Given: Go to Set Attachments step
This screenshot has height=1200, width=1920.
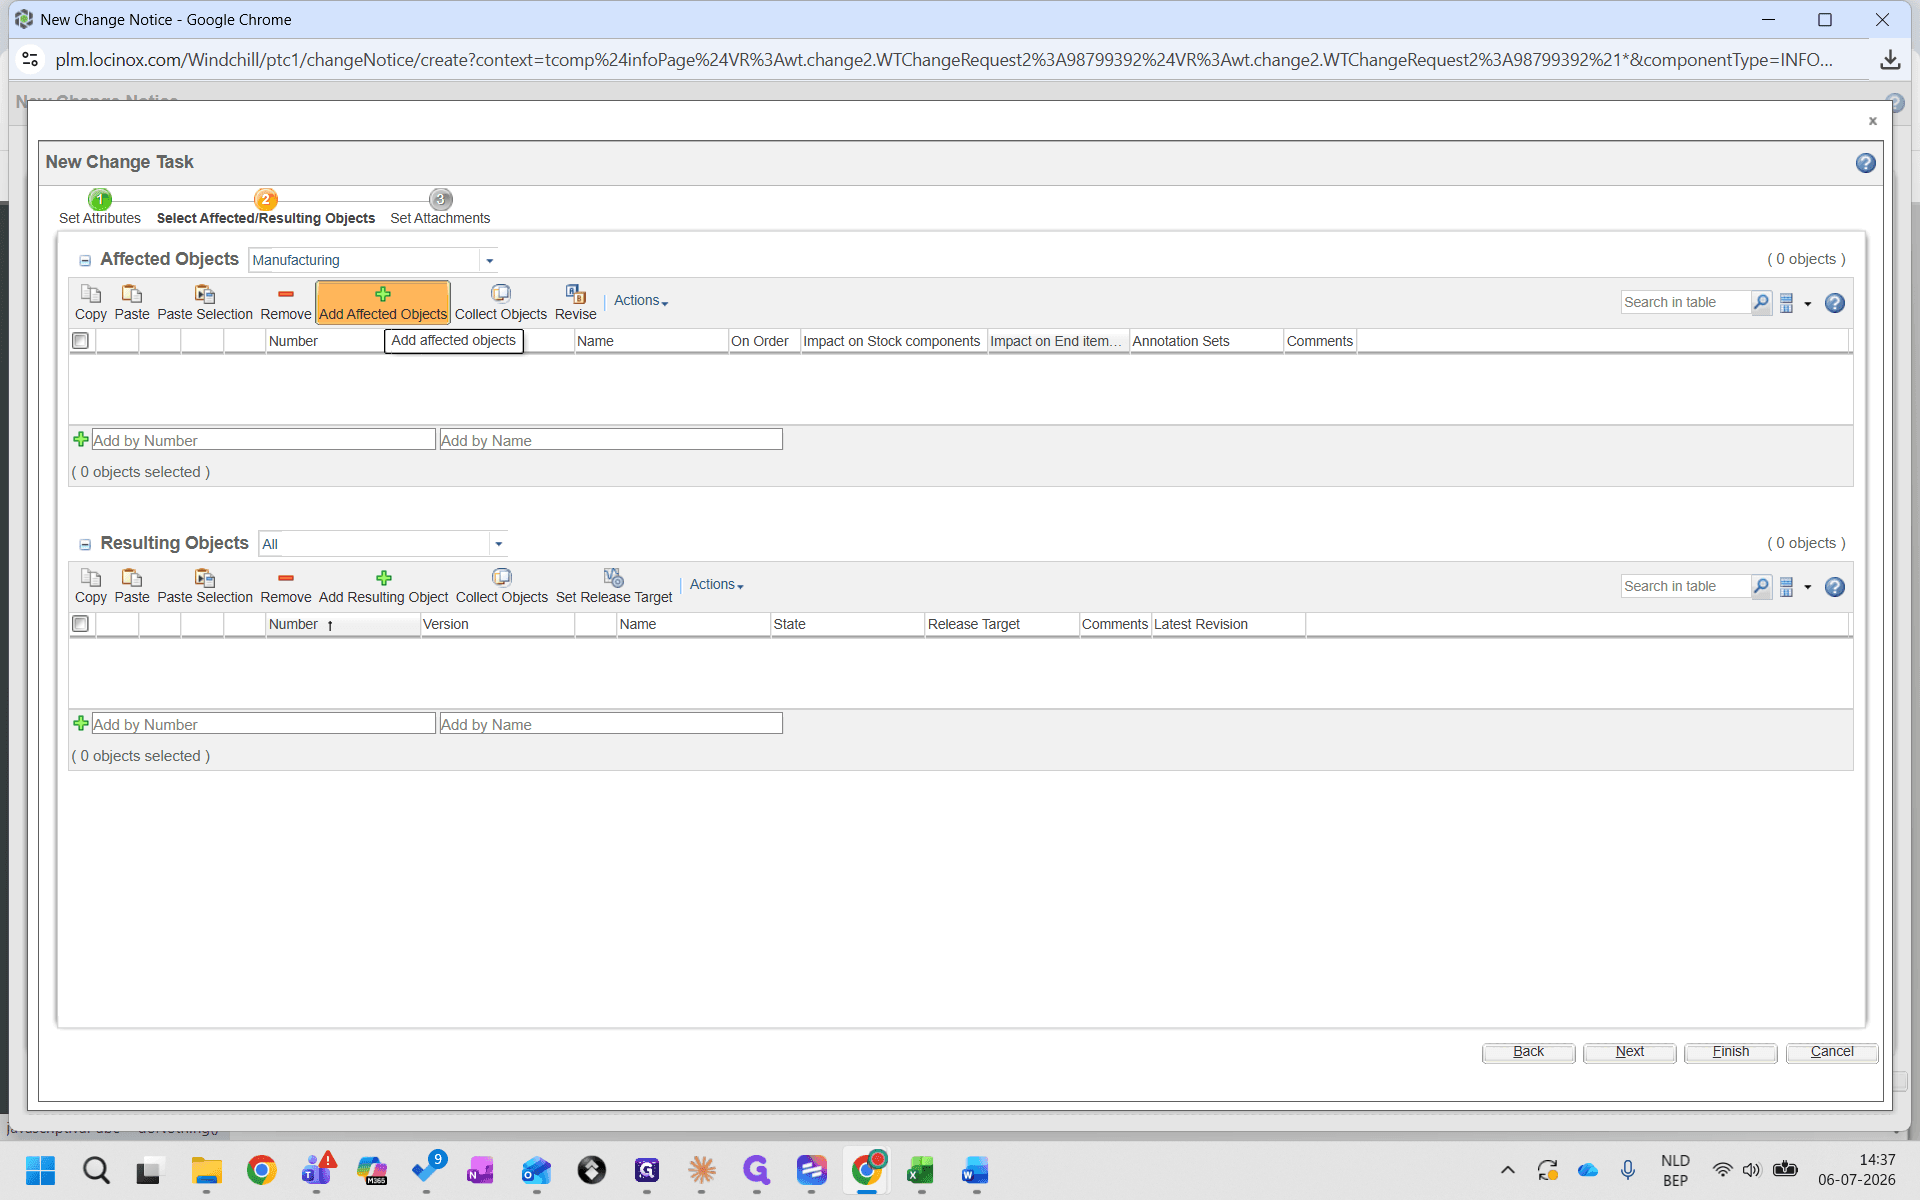Looking at the screenshot, I should 440,208.
